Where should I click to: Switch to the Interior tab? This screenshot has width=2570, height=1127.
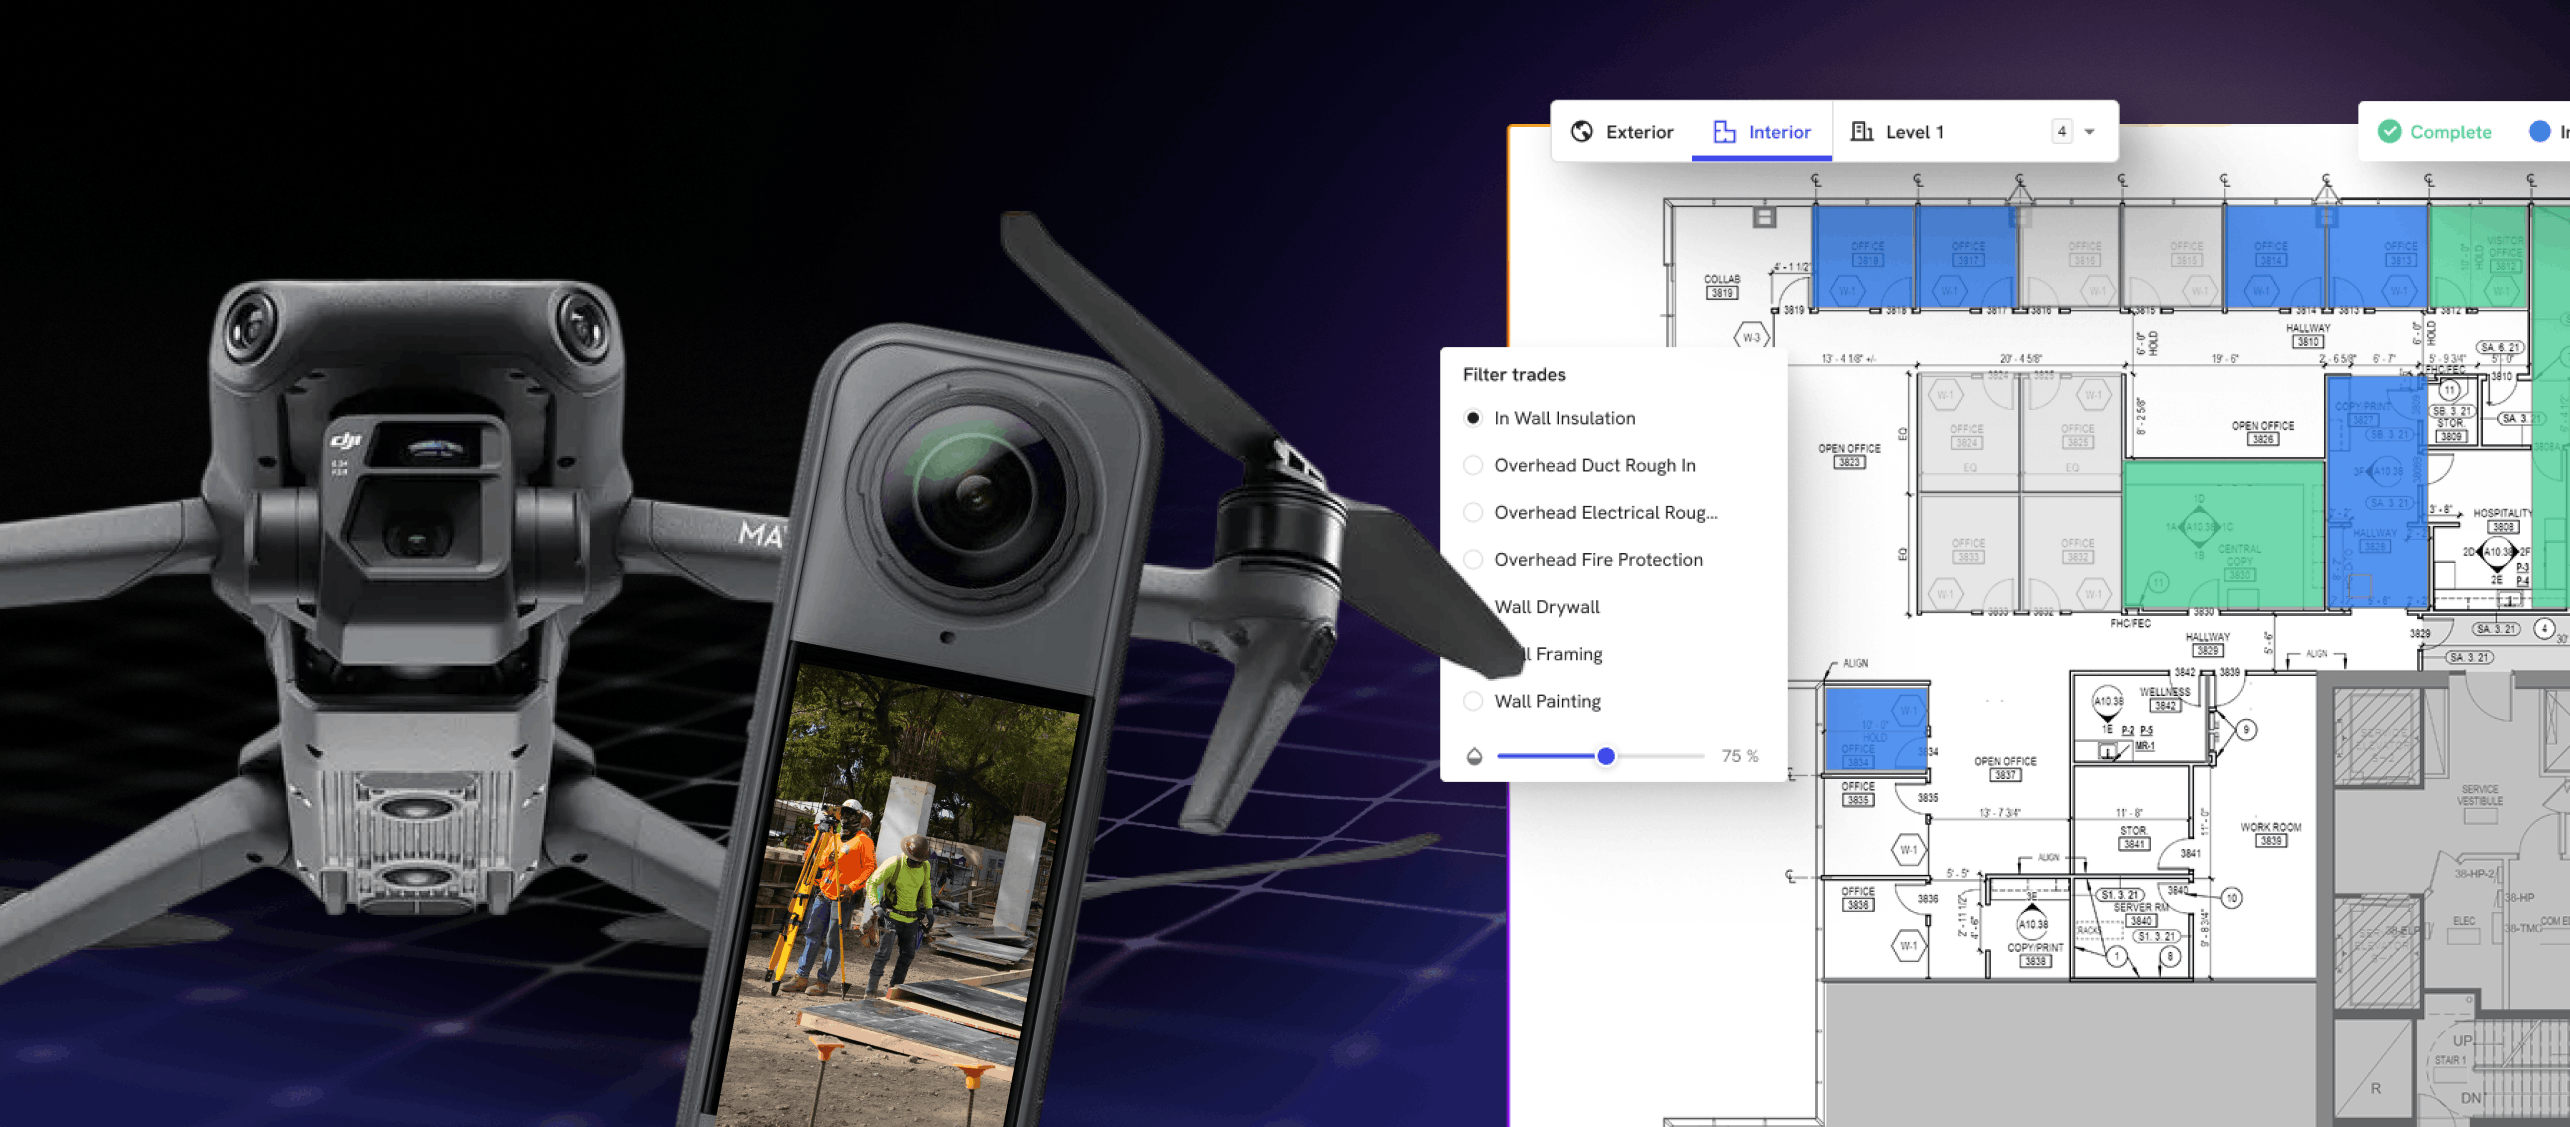(x=1778, y=132)
